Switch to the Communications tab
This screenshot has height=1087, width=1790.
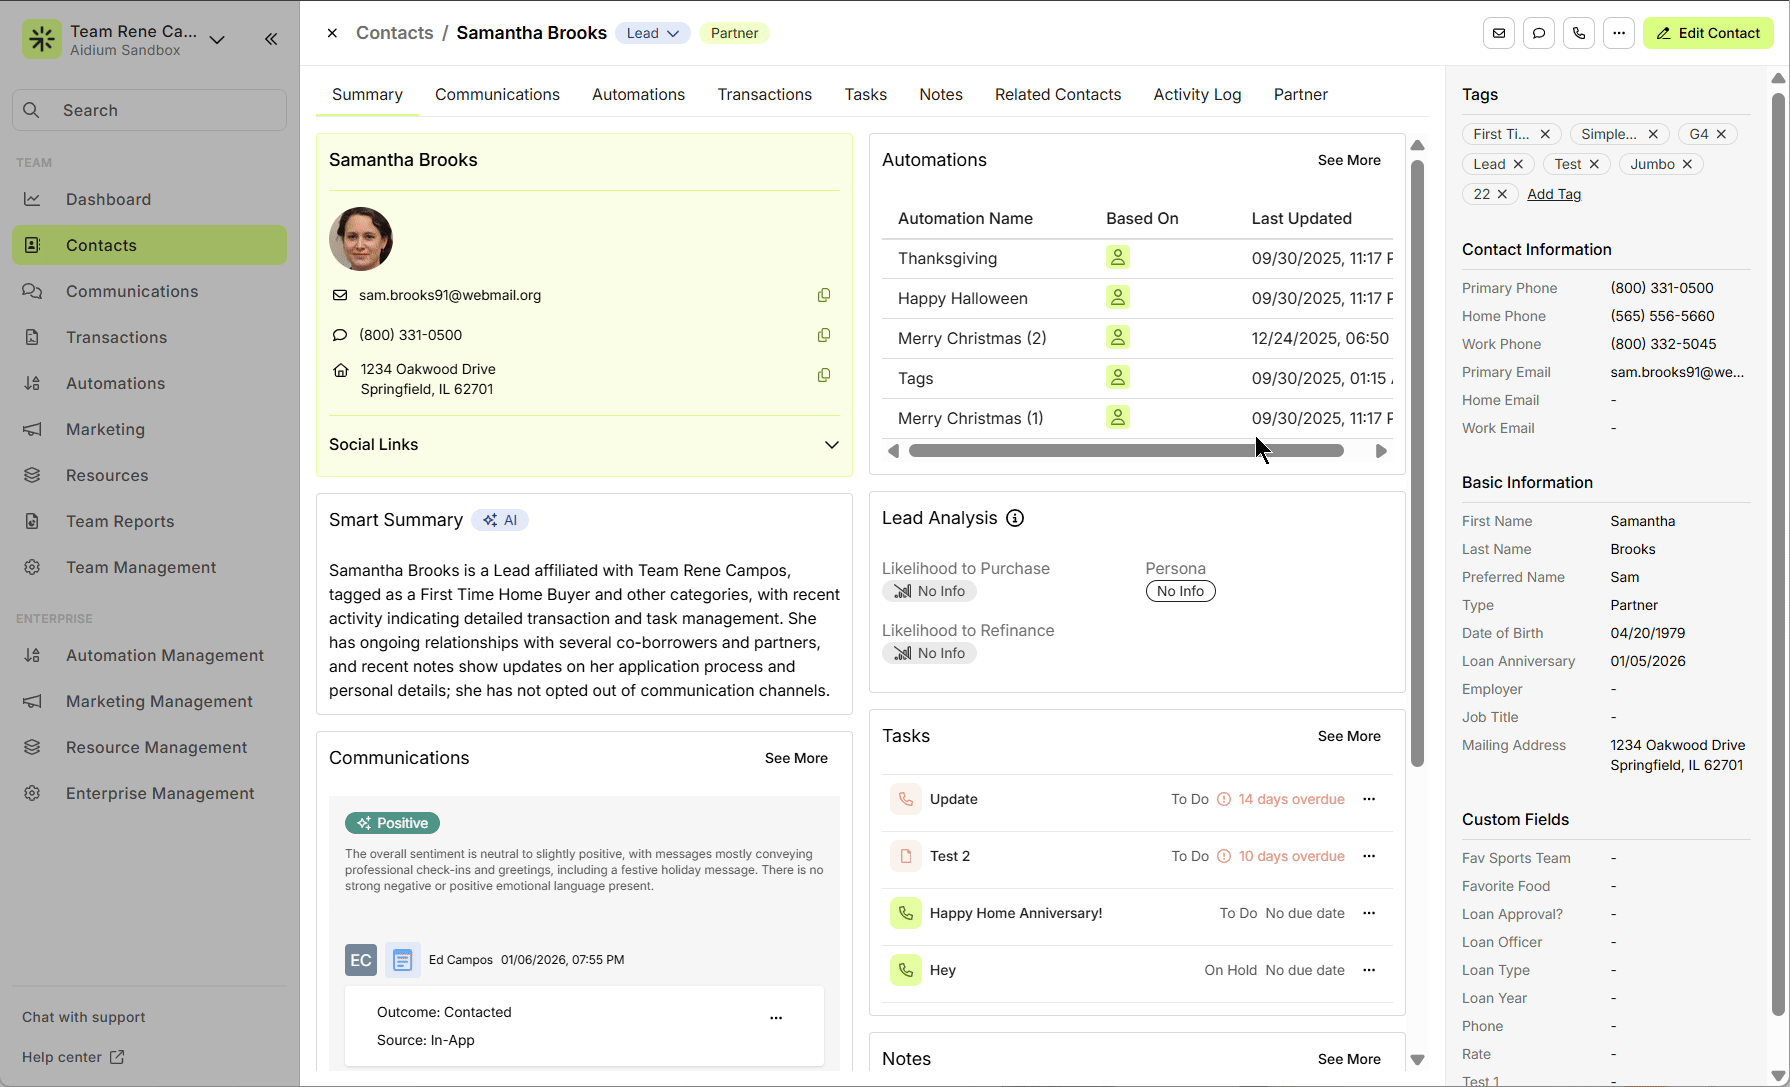tap(497, 94)
